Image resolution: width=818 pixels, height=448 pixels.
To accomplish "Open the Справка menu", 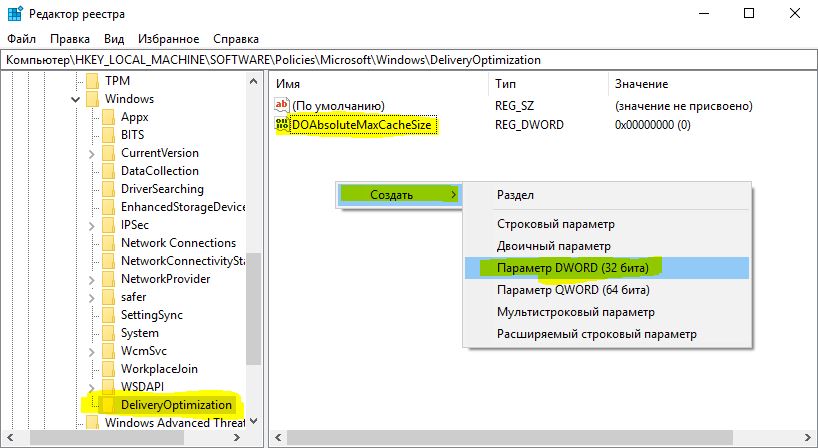I will pos(236,39).
